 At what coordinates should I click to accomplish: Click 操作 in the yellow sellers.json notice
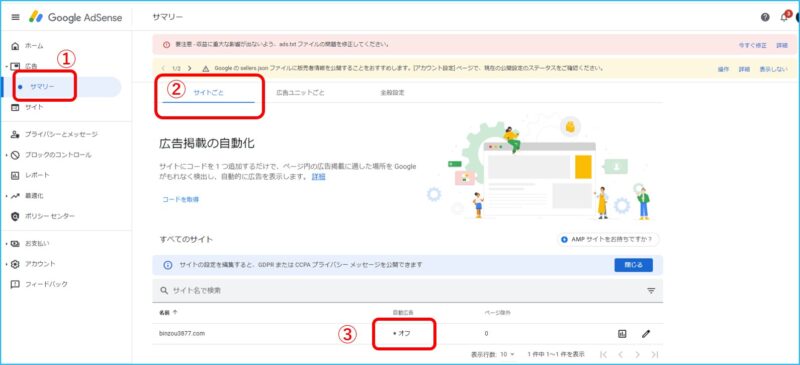click(723, 69)
